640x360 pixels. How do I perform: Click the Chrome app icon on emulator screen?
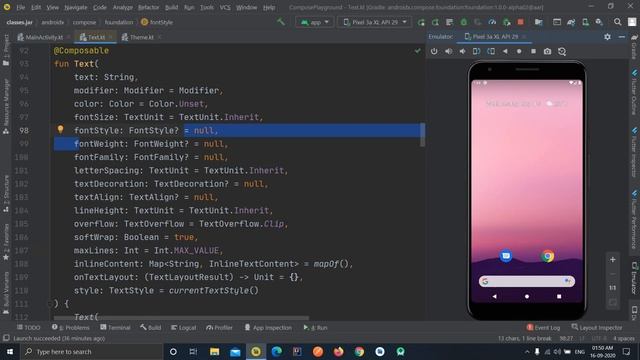[x=548, y=256]
